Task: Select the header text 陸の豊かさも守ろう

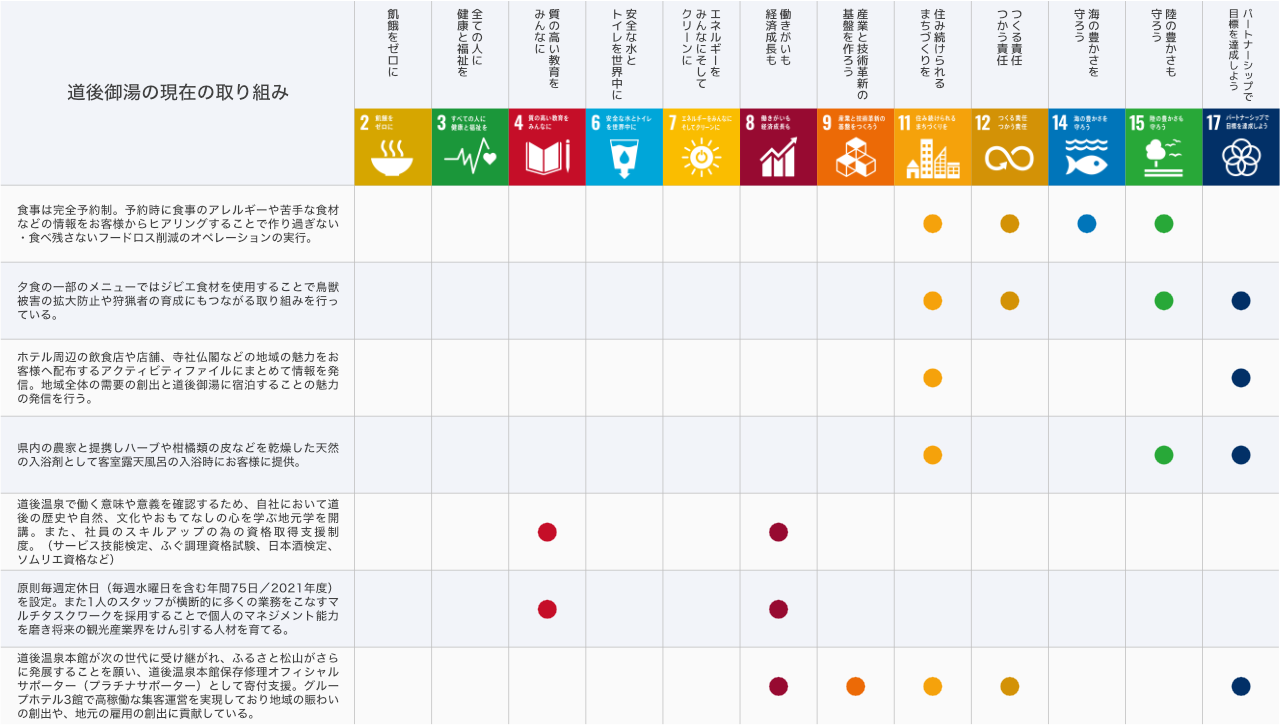Action: pos(1163,43)
